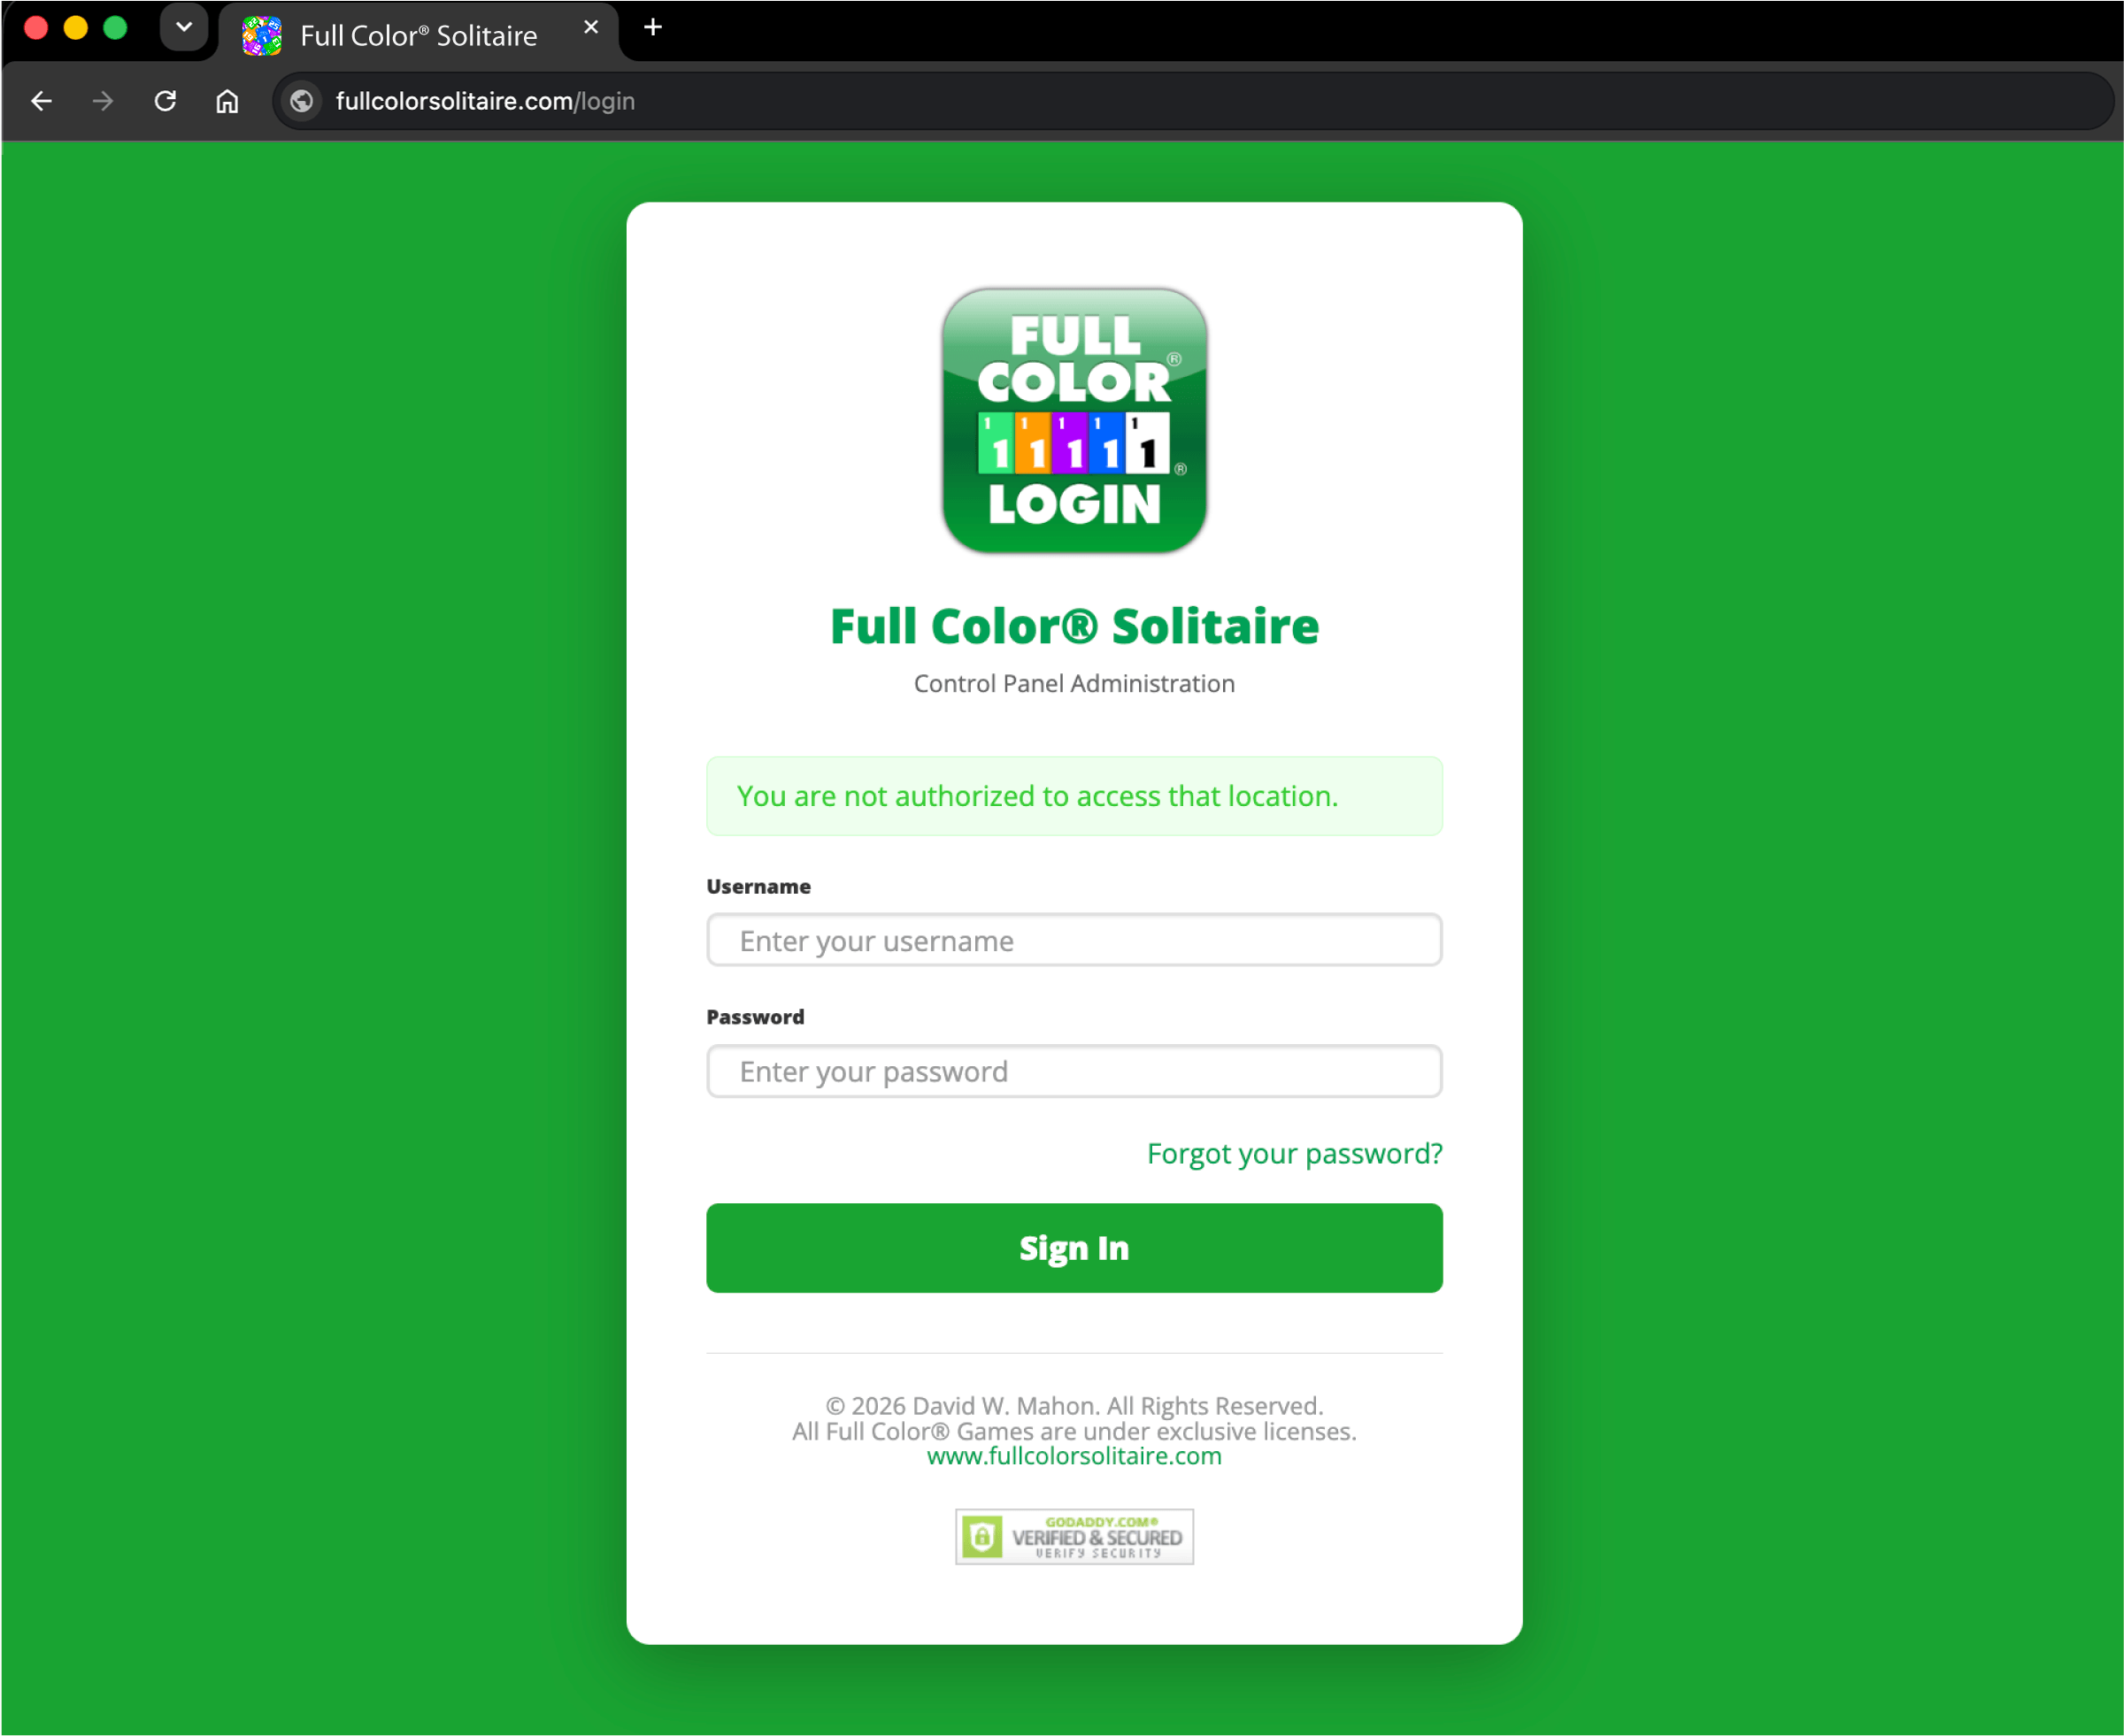Click the browser back arrow

pyautogui.click(x=41, y=101)
